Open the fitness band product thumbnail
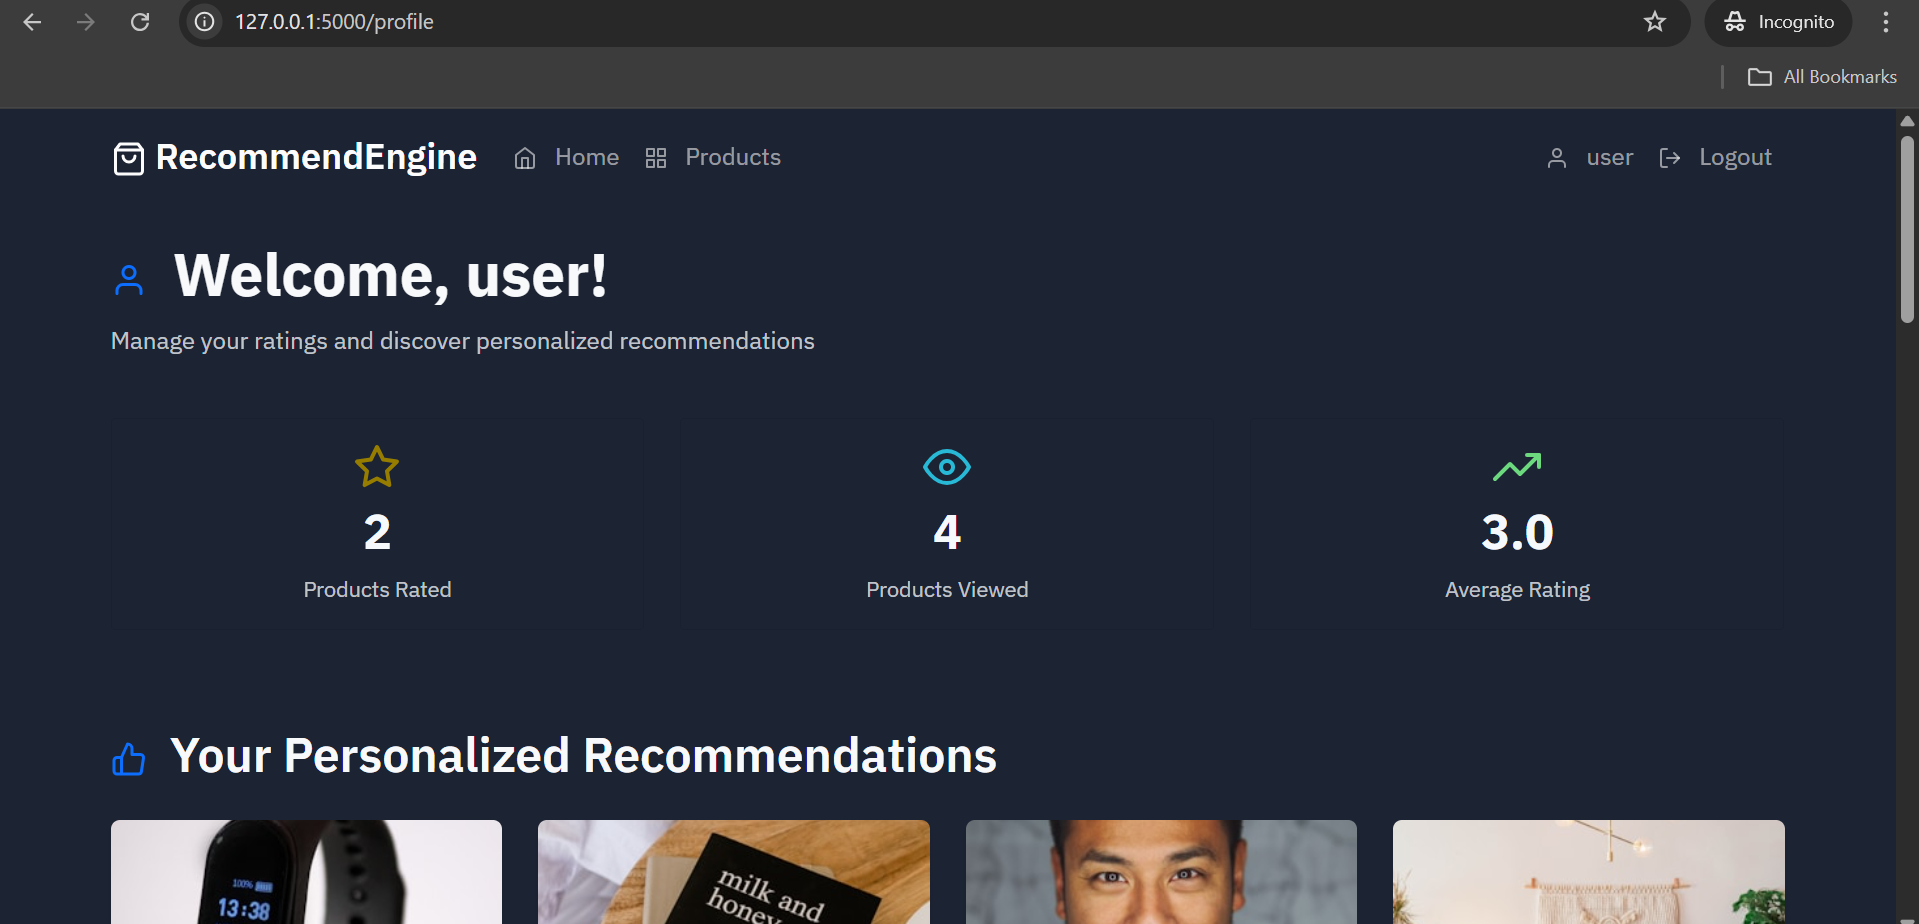Viewport: 1919px width, 924px height. [306, 872]
